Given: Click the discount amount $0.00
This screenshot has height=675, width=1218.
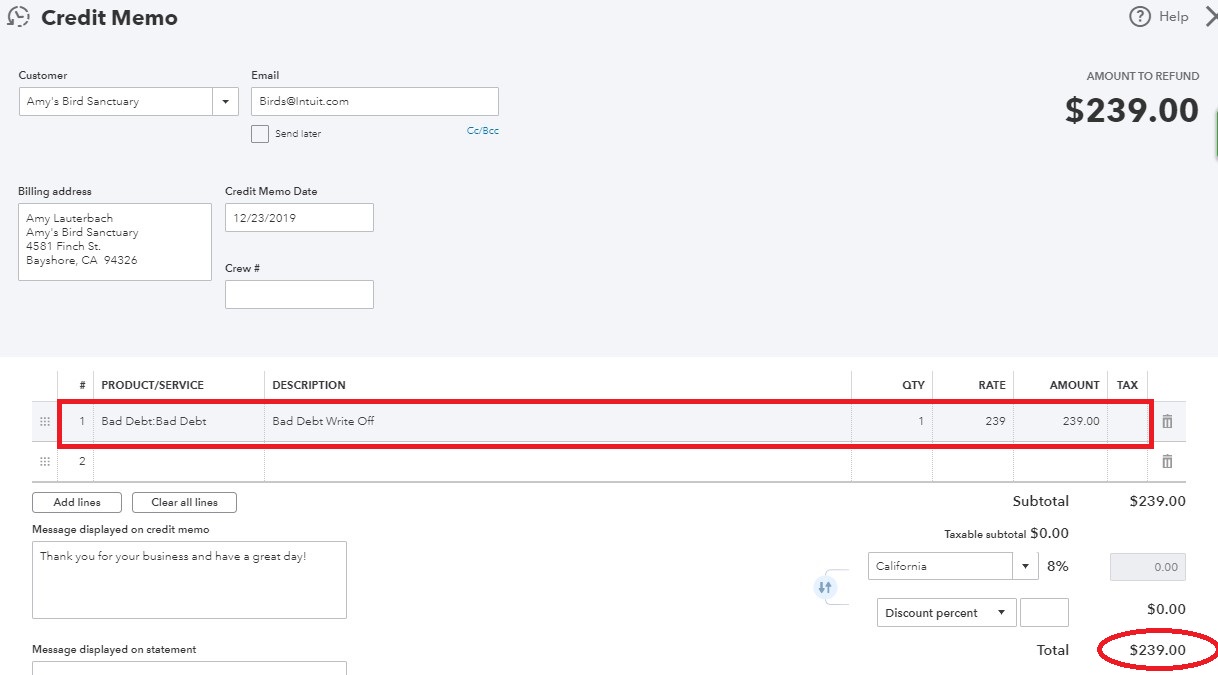Looking at the screenshot, I should (1166, 609).
